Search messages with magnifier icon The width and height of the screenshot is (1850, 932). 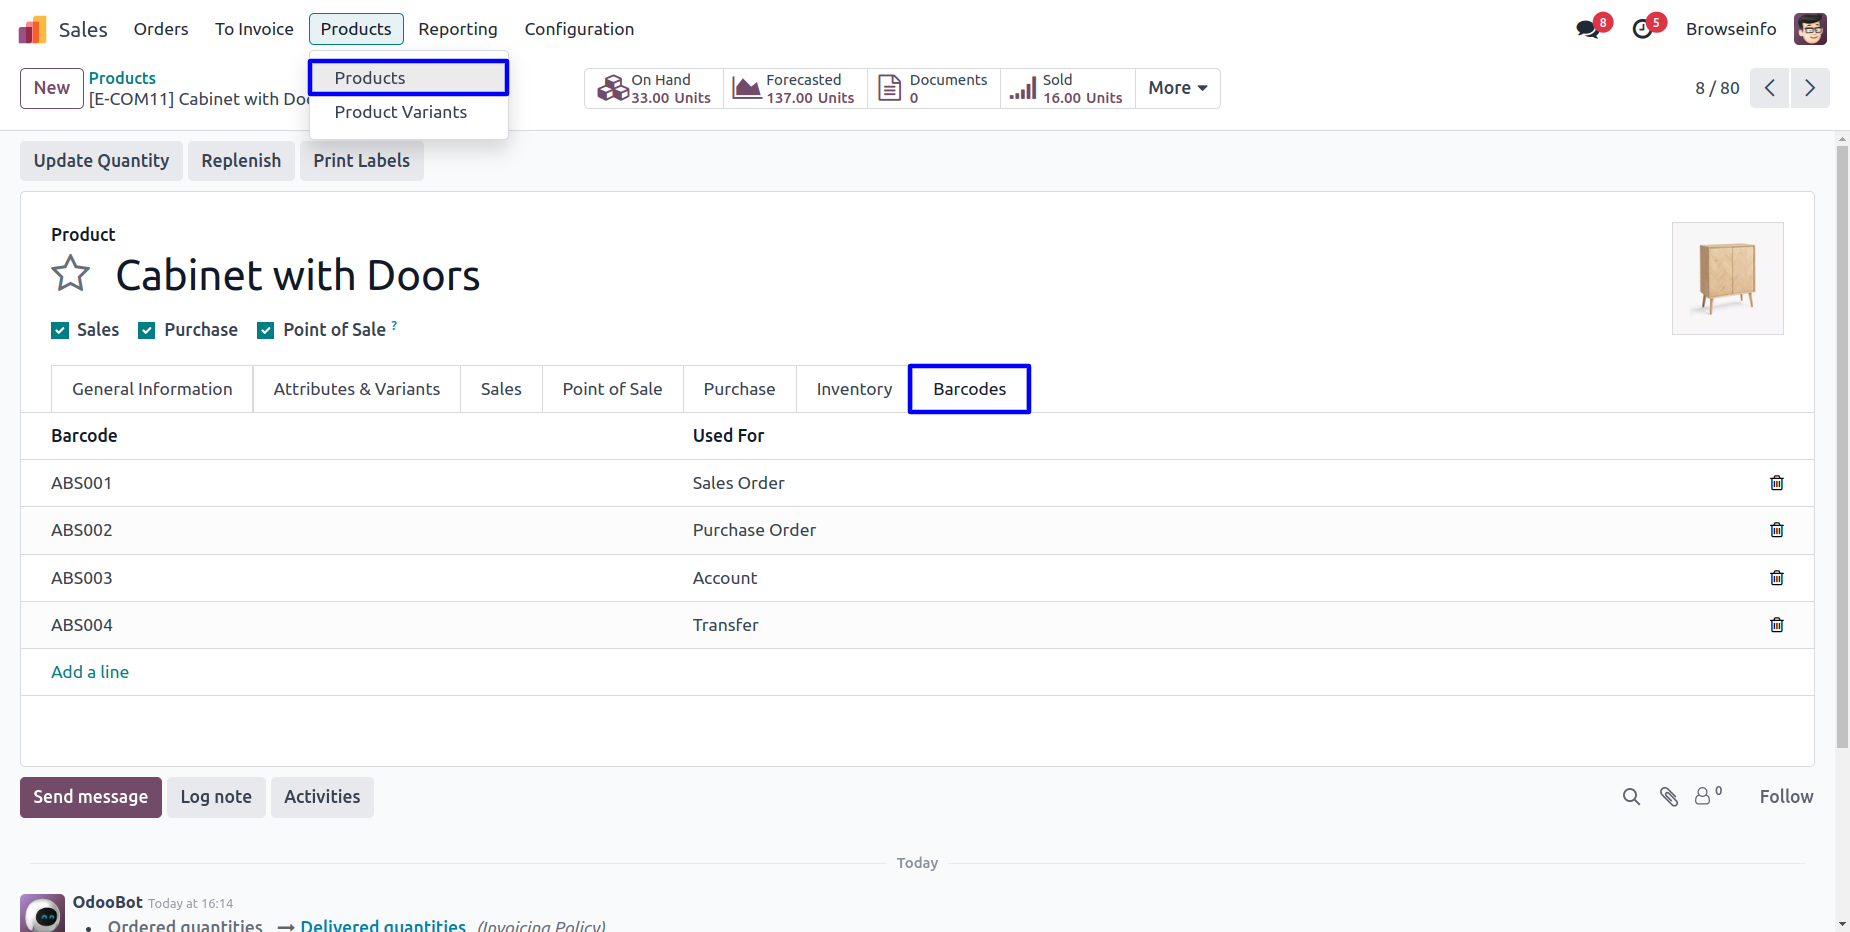tap(1631, 797)
